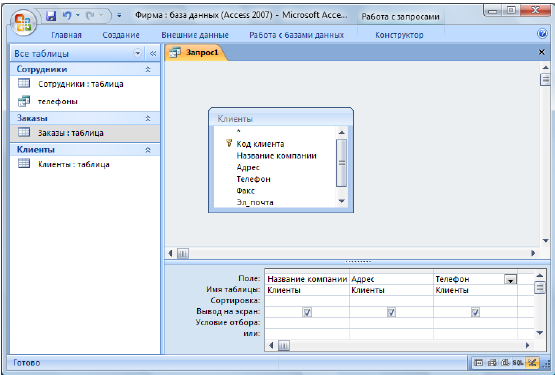Open the Создание ribbon tab
The height and width of the screenshot is (375, 555).
[121, 35]
